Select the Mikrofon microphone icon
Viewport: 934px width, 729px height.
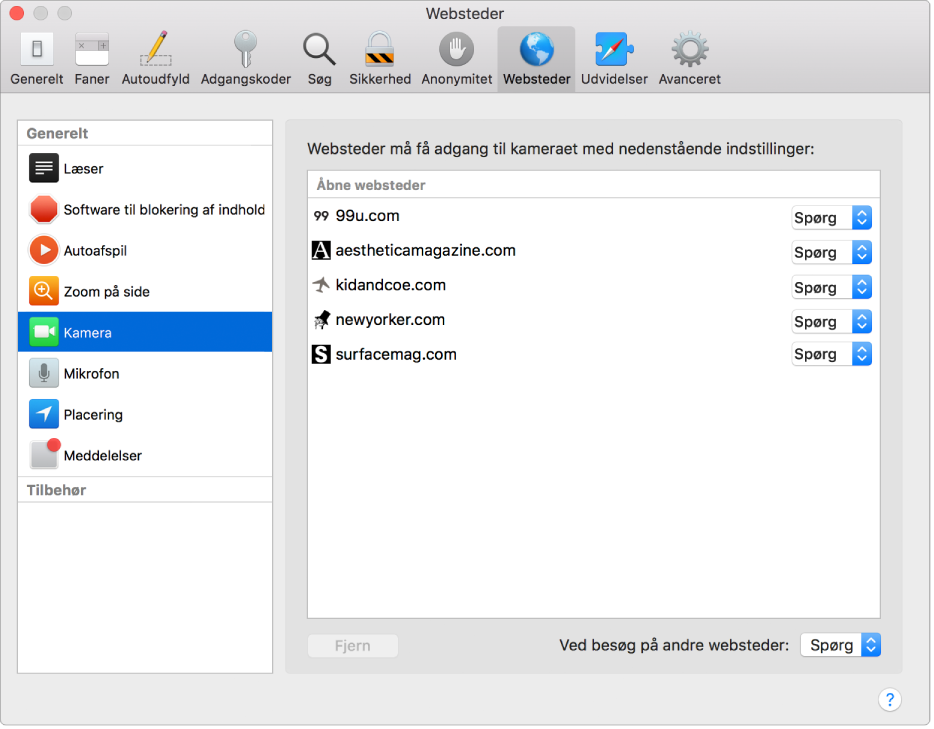coord(43,373)
